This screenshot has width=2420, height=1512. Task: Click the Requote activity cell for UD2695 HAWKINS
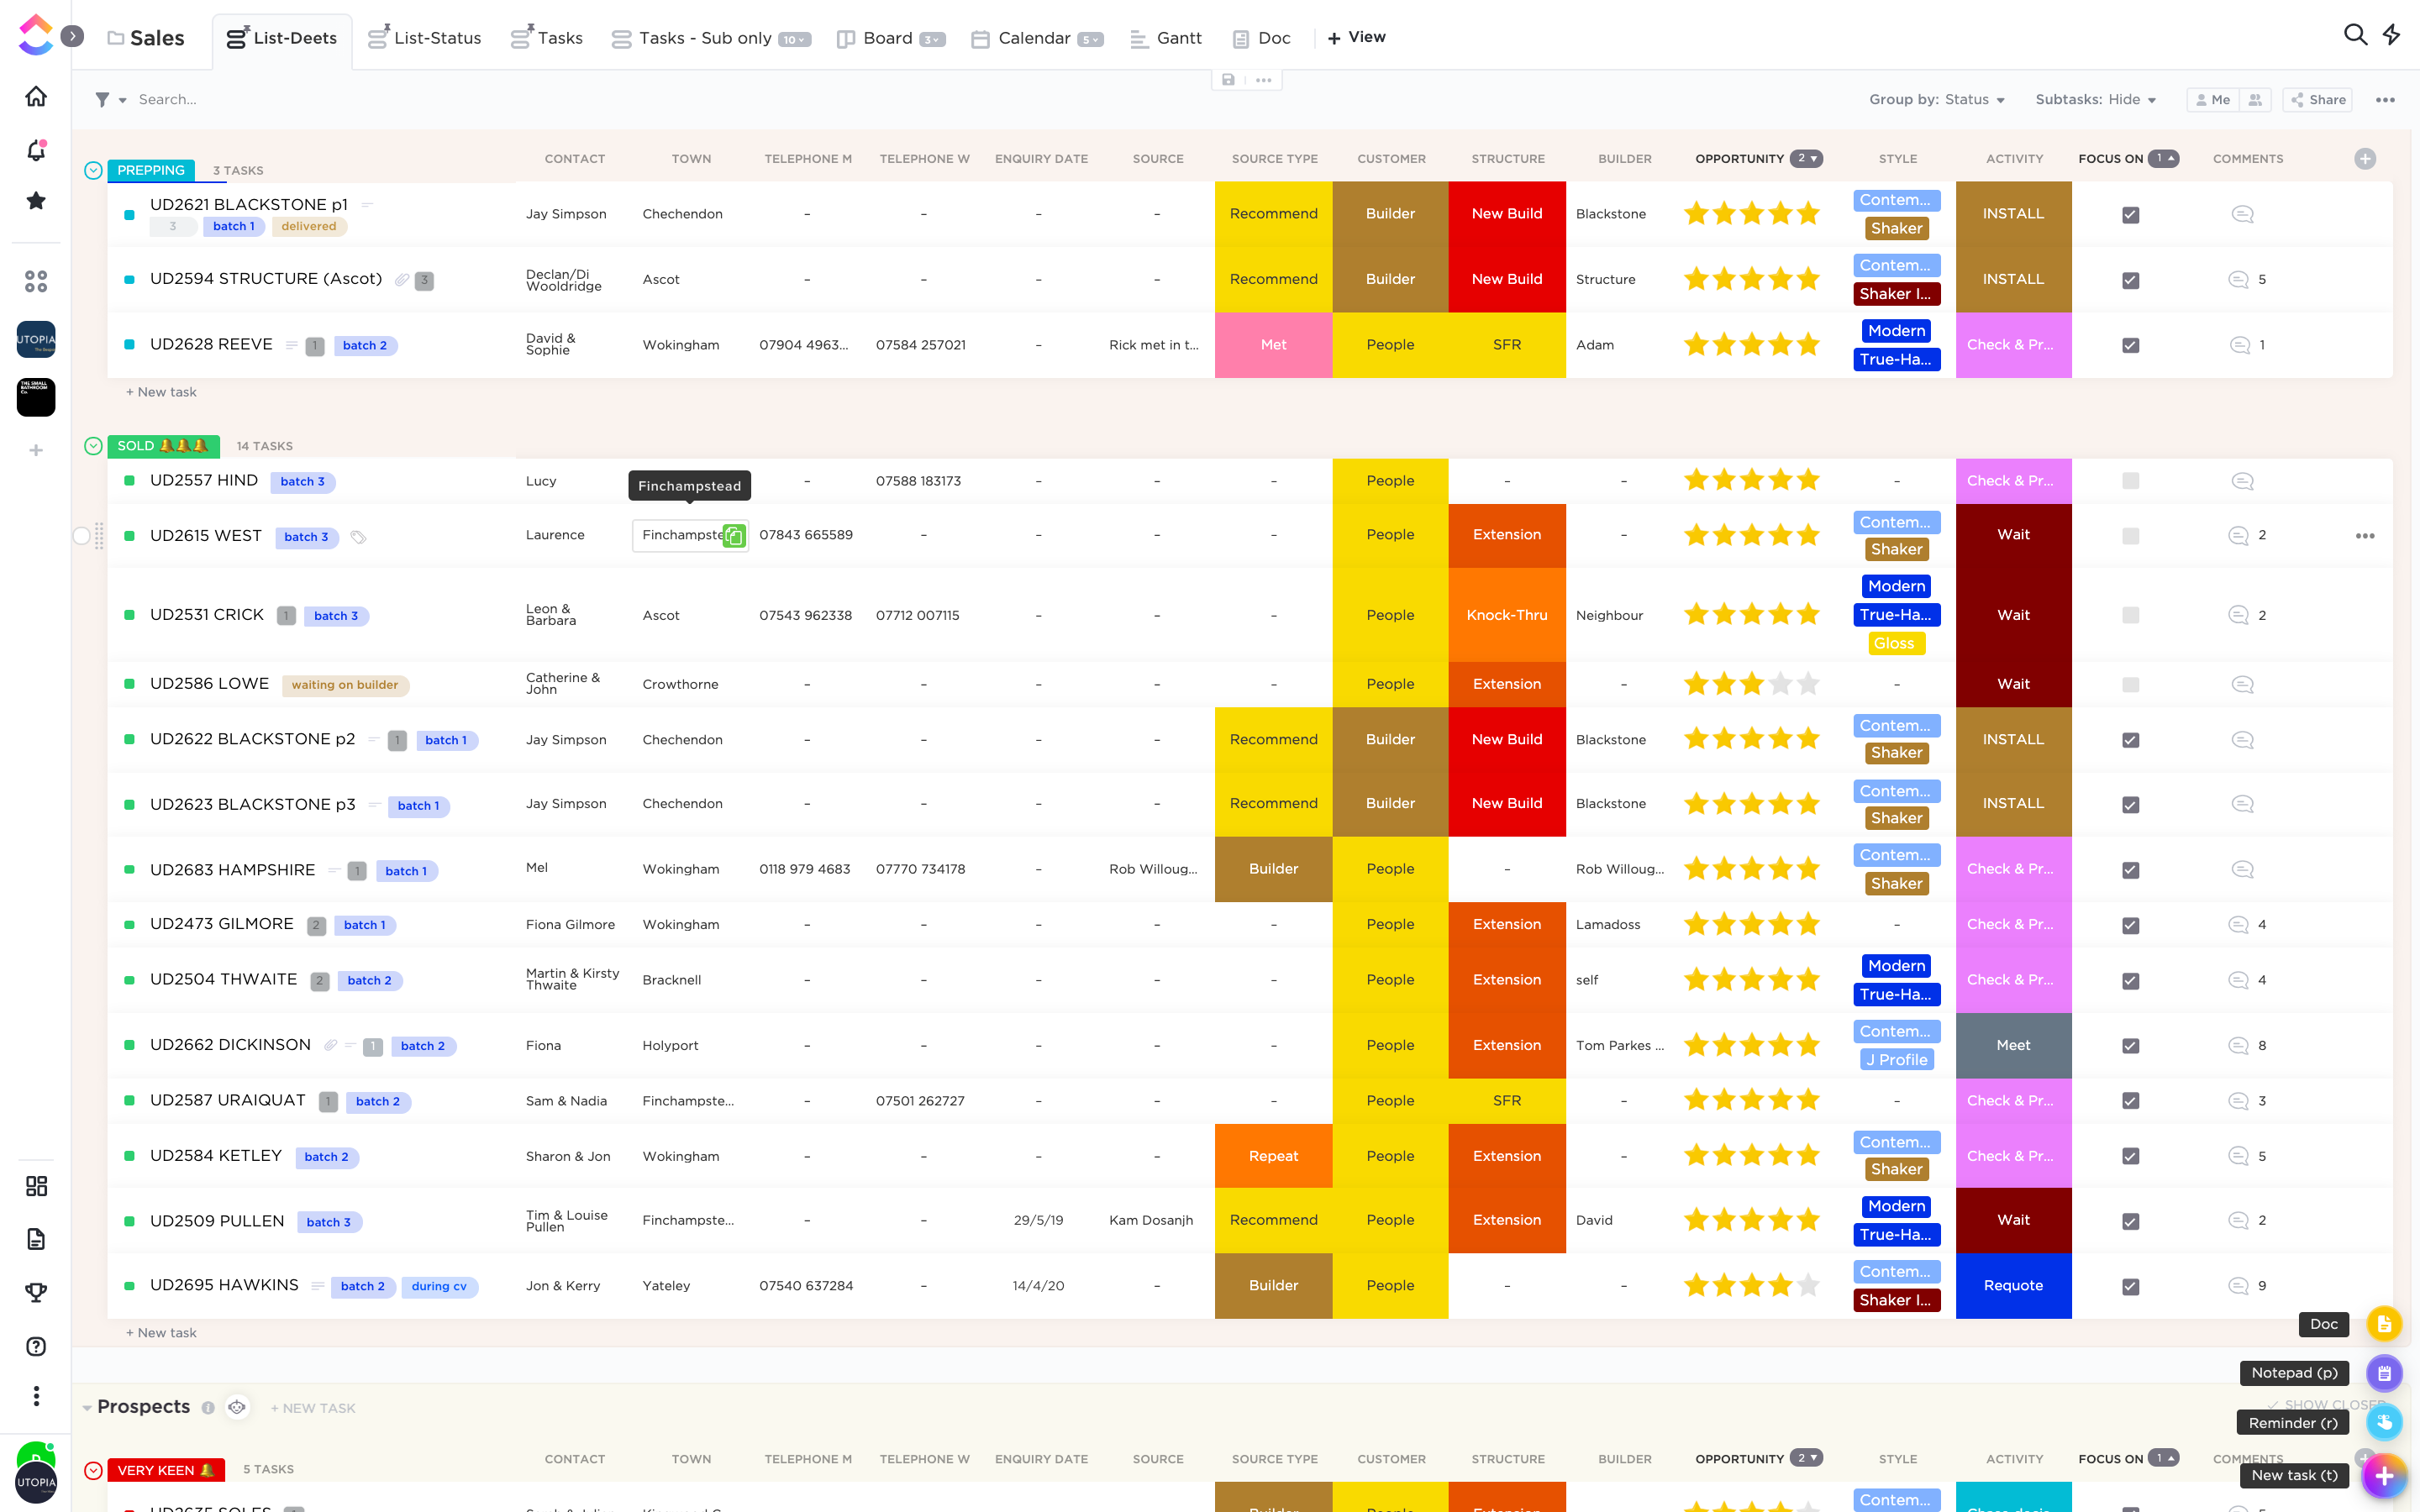click(x=2013, y=1286)
